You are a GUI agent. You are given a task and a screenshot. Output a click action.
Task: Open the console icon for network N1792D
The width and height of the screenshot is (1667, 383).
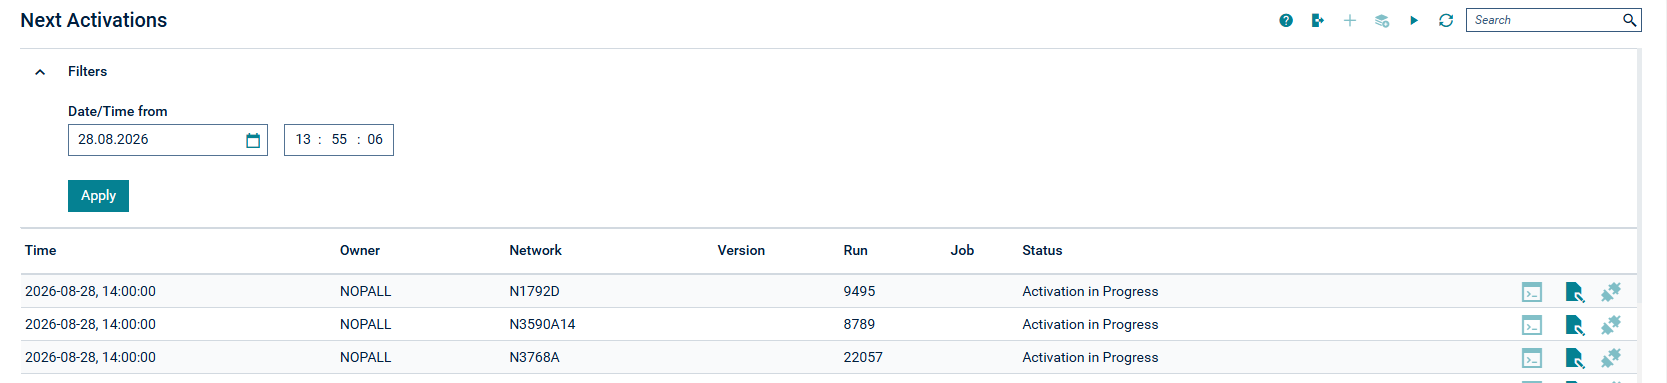(x=1532, y=292)
